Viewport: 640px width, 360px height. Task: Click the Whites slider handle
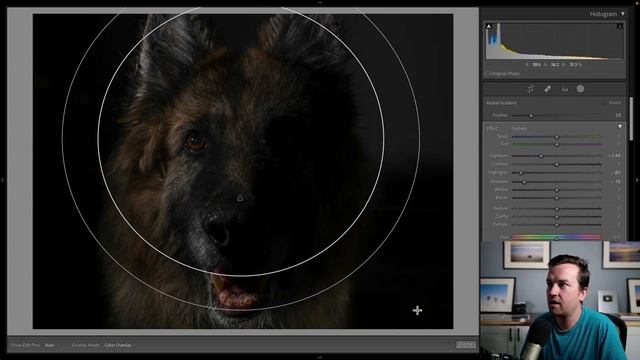pos(556,190)
